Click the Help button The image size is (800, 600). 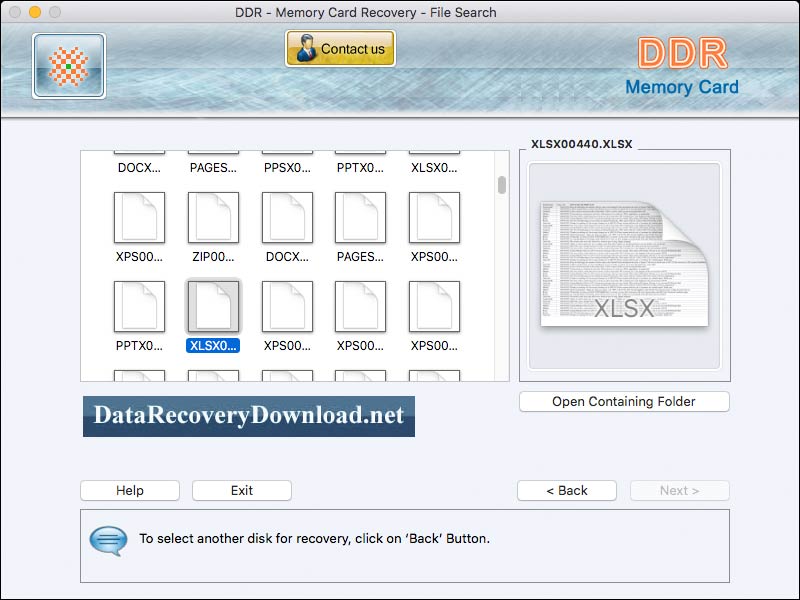(130, 490)
